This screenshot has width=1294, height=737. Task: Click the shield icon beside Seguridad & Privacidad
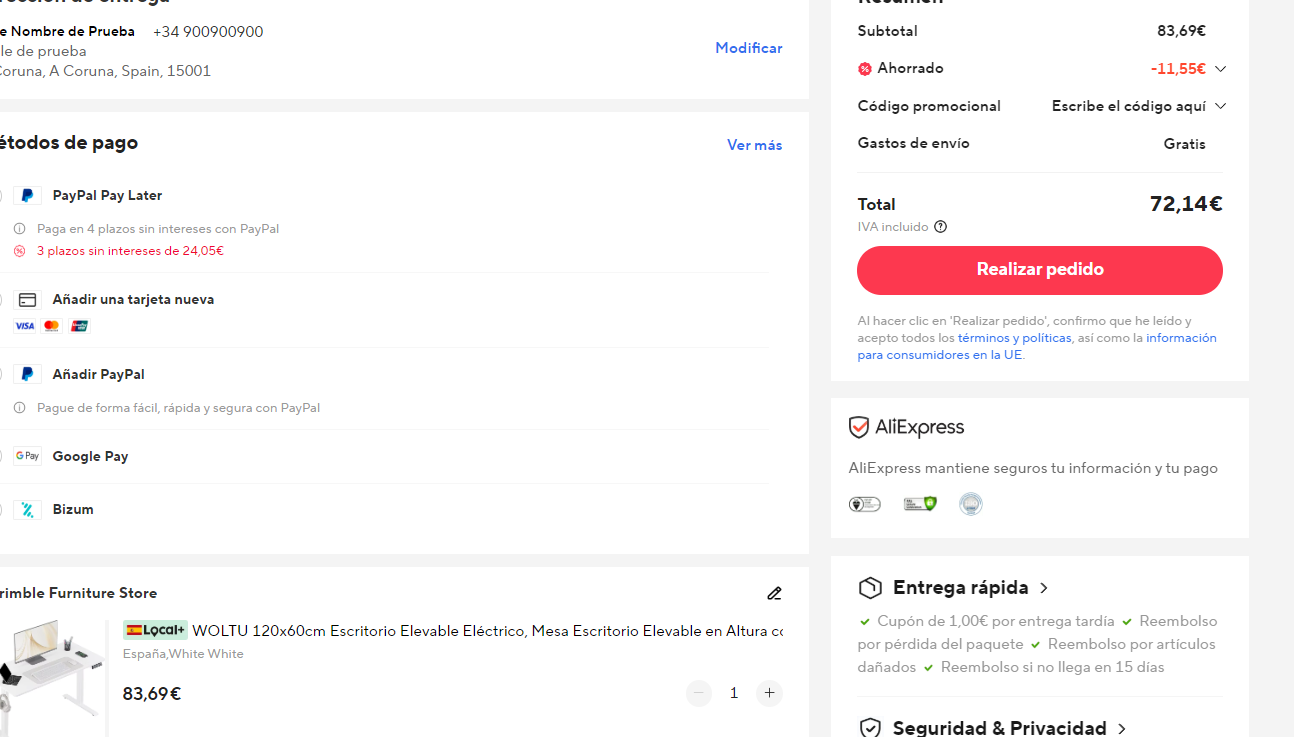pyautogui.click(x=870, y=728)
